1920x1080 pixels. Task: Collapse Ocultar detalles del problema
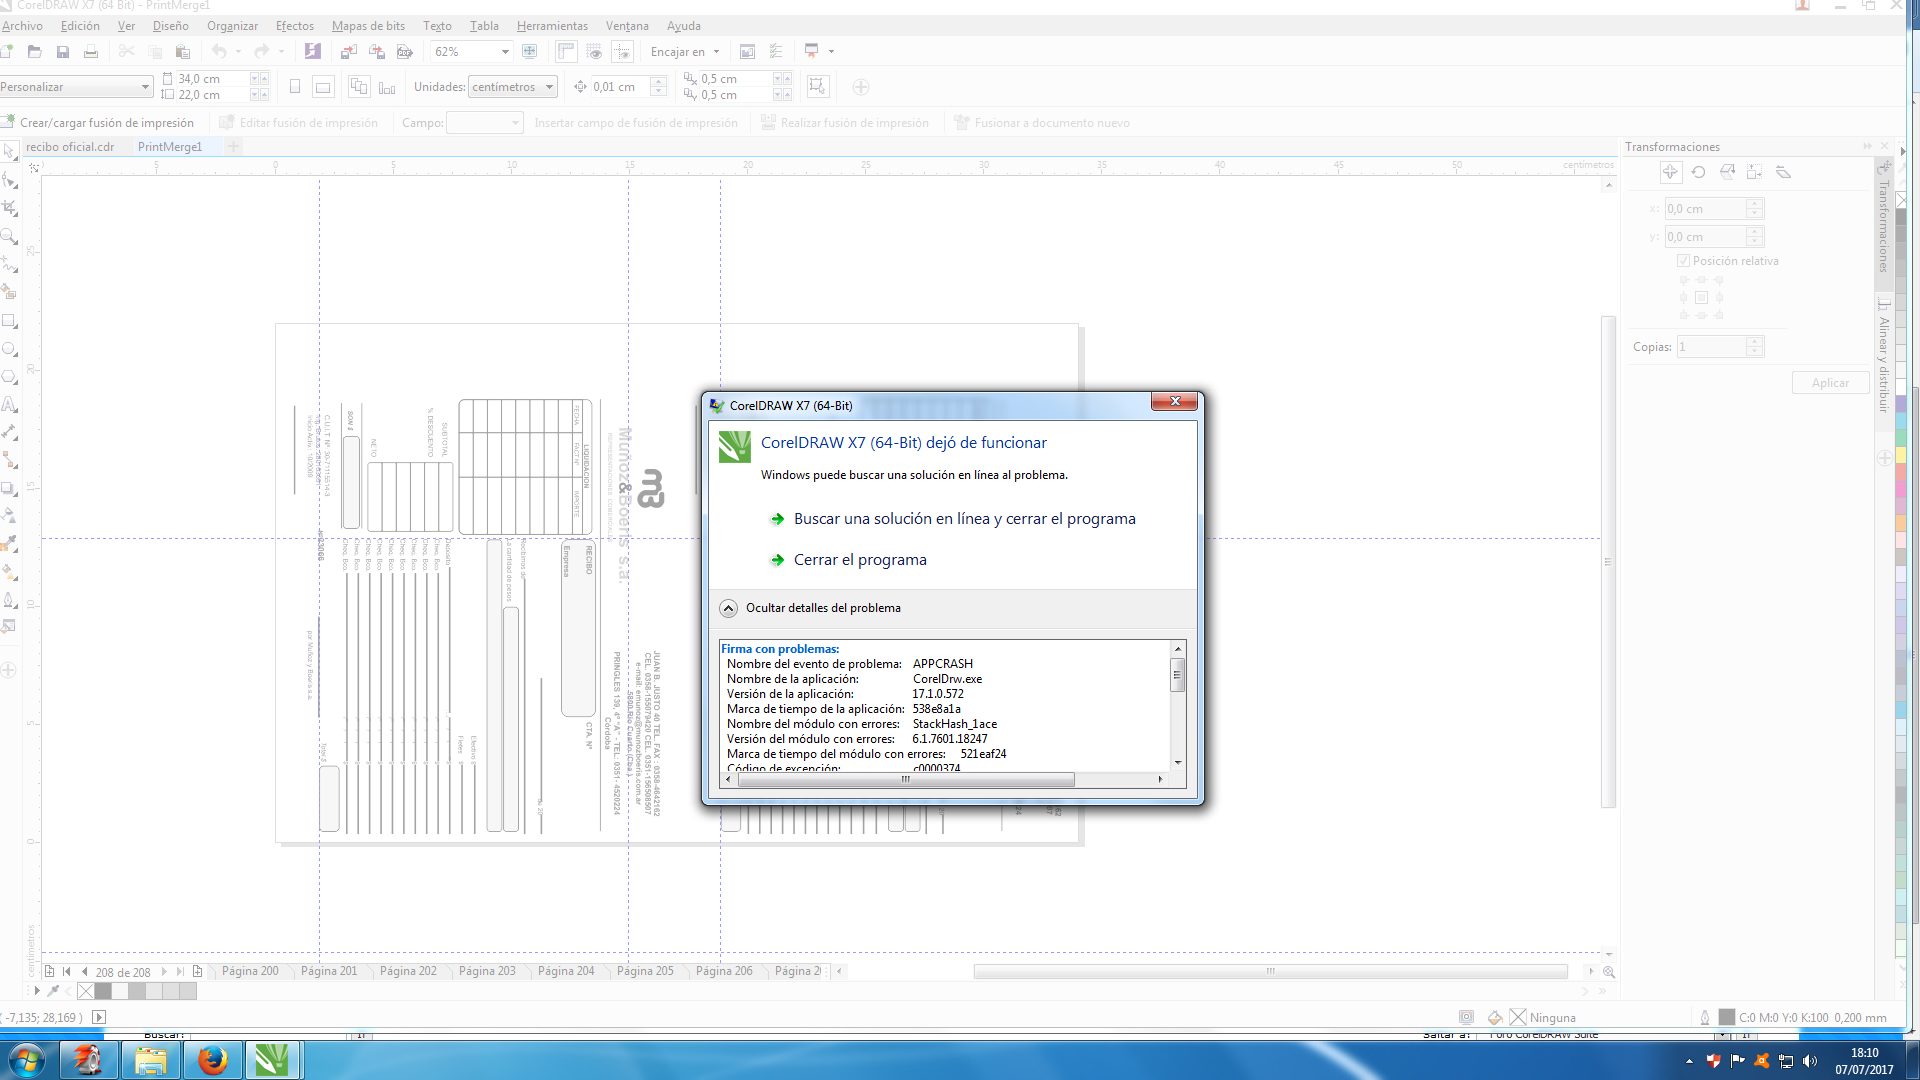click(729, 608)
